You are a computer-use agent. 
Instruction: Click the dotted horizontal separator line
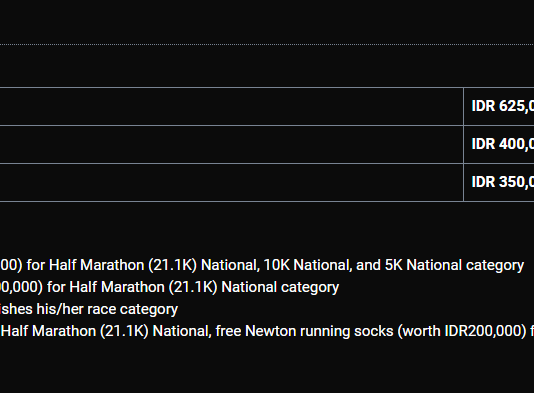tap(267, 44)
